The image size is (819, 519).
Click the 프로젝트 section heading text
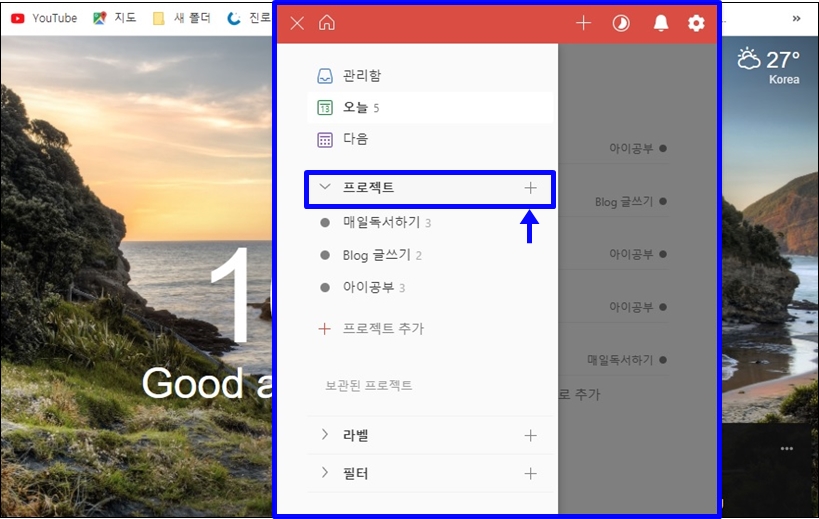(368, 187)
